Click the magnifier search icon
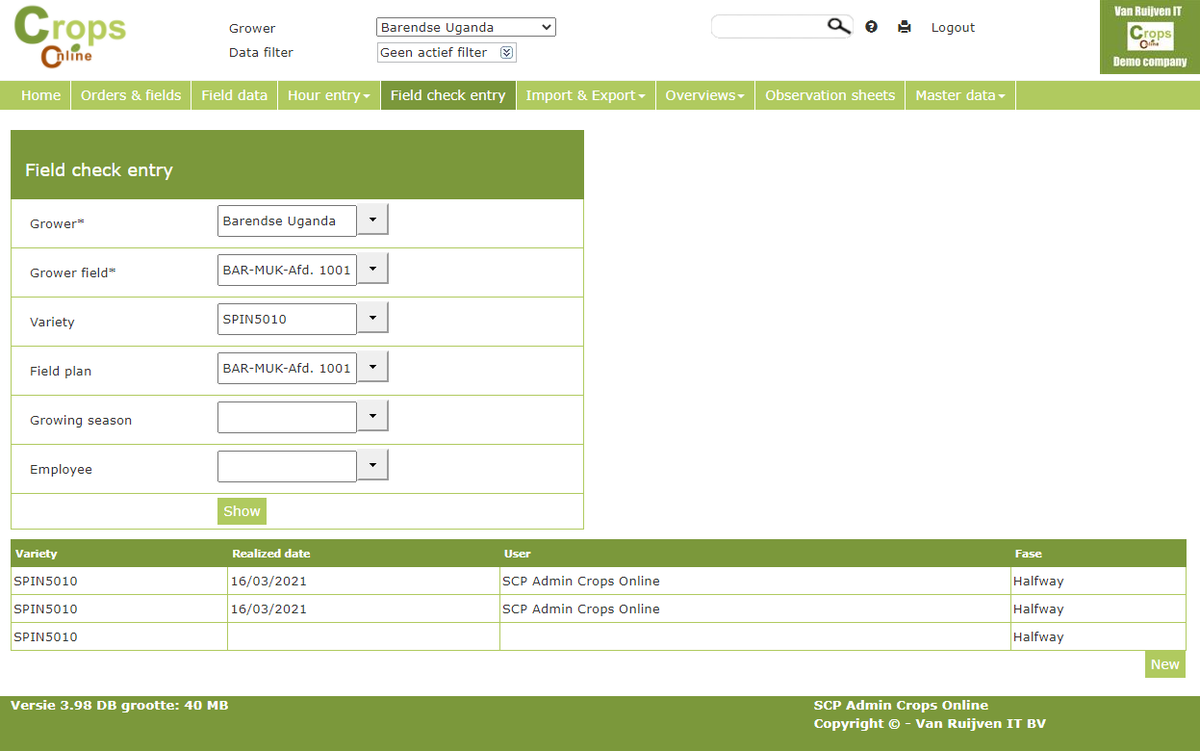The width and height of the screenshot is (1200, 751). click(x=839, y=26)
